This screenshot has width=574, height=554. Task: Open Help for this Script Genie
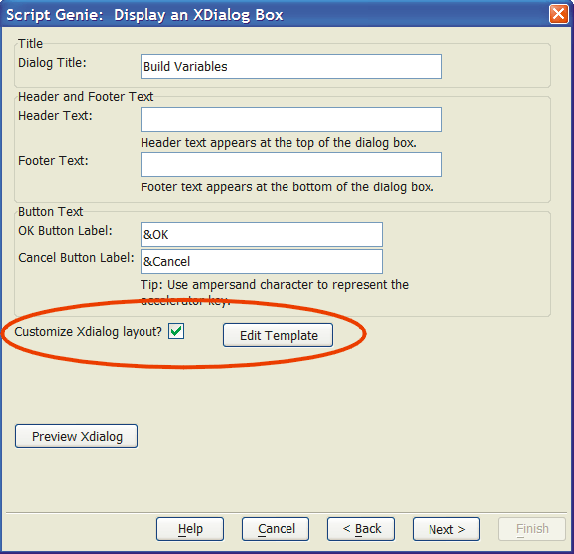(190, 529)
